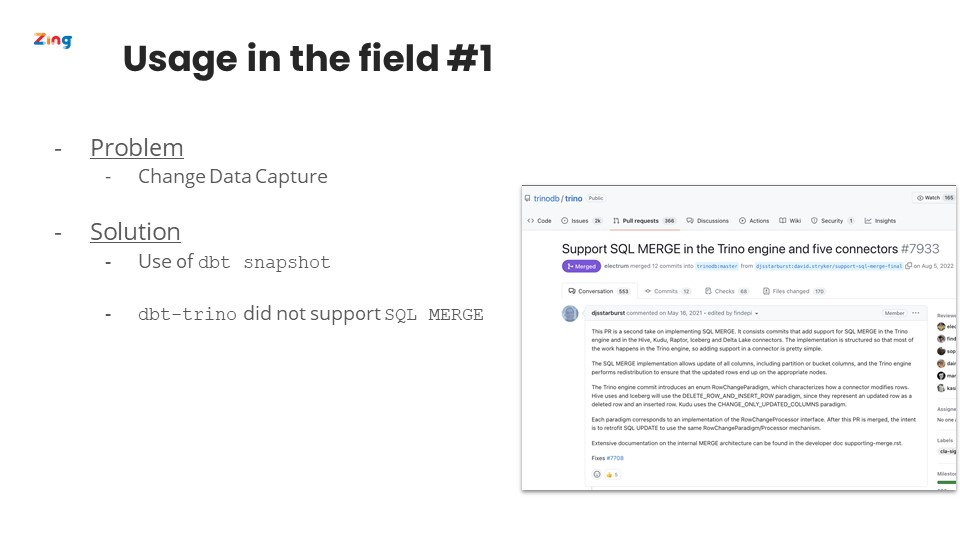Follow the Fixes #7708 issue link
960x540 pixels.
coord(615,458)
